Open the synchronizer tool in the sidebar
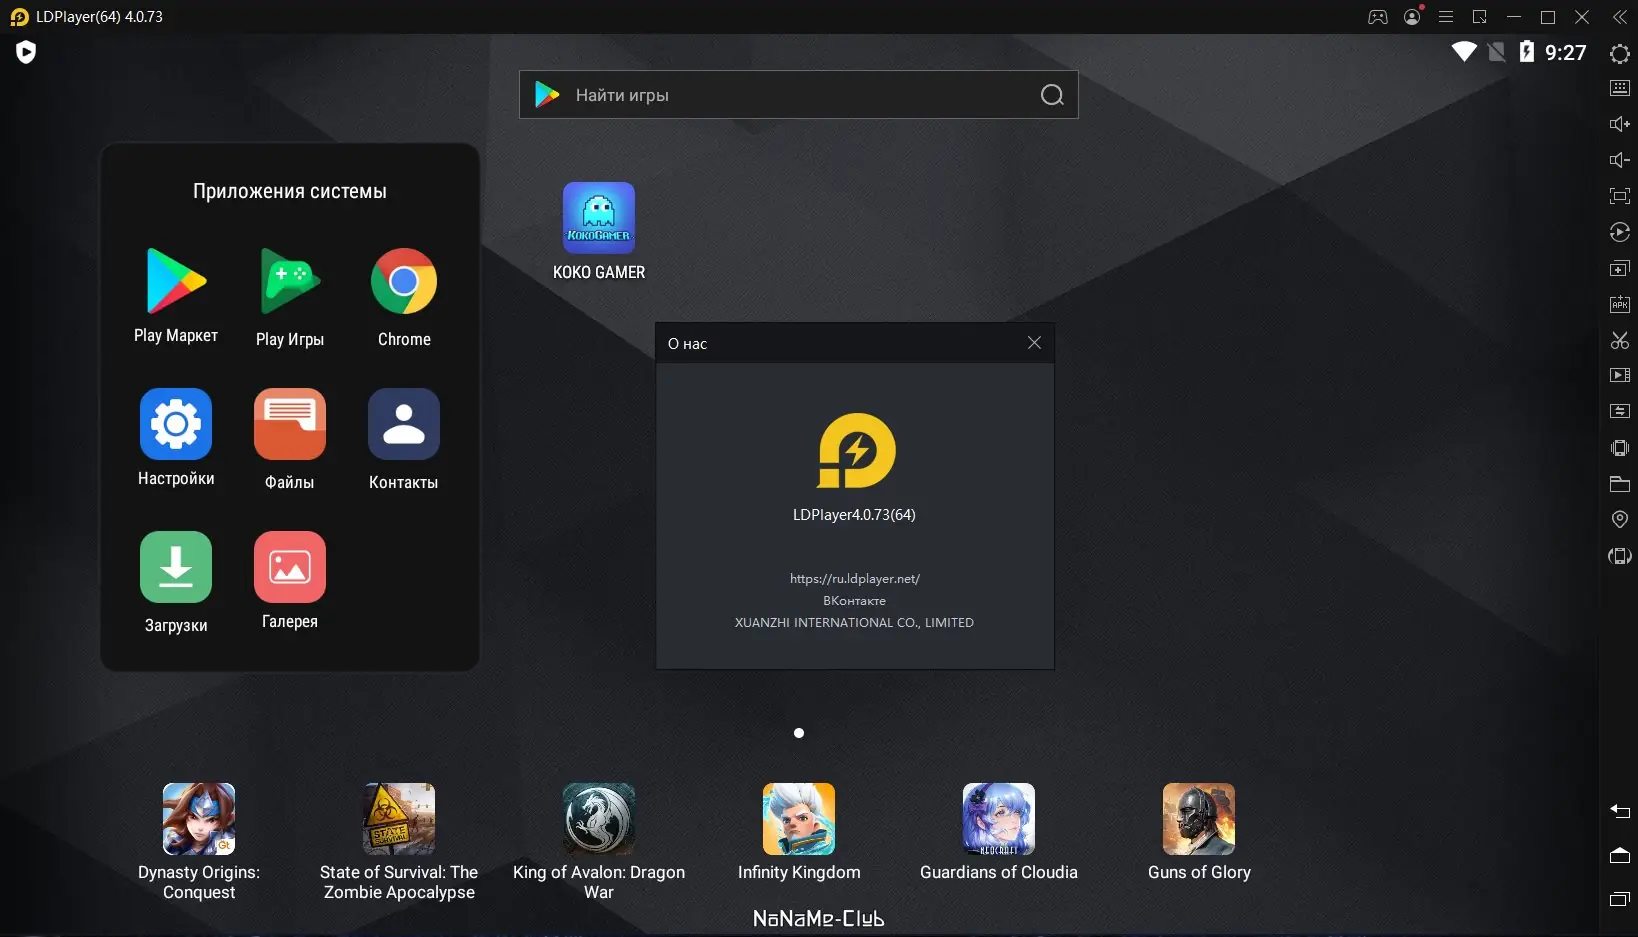Image resolution: width=1638 pixels, height=937 pixels. [x=1620, y=411]
